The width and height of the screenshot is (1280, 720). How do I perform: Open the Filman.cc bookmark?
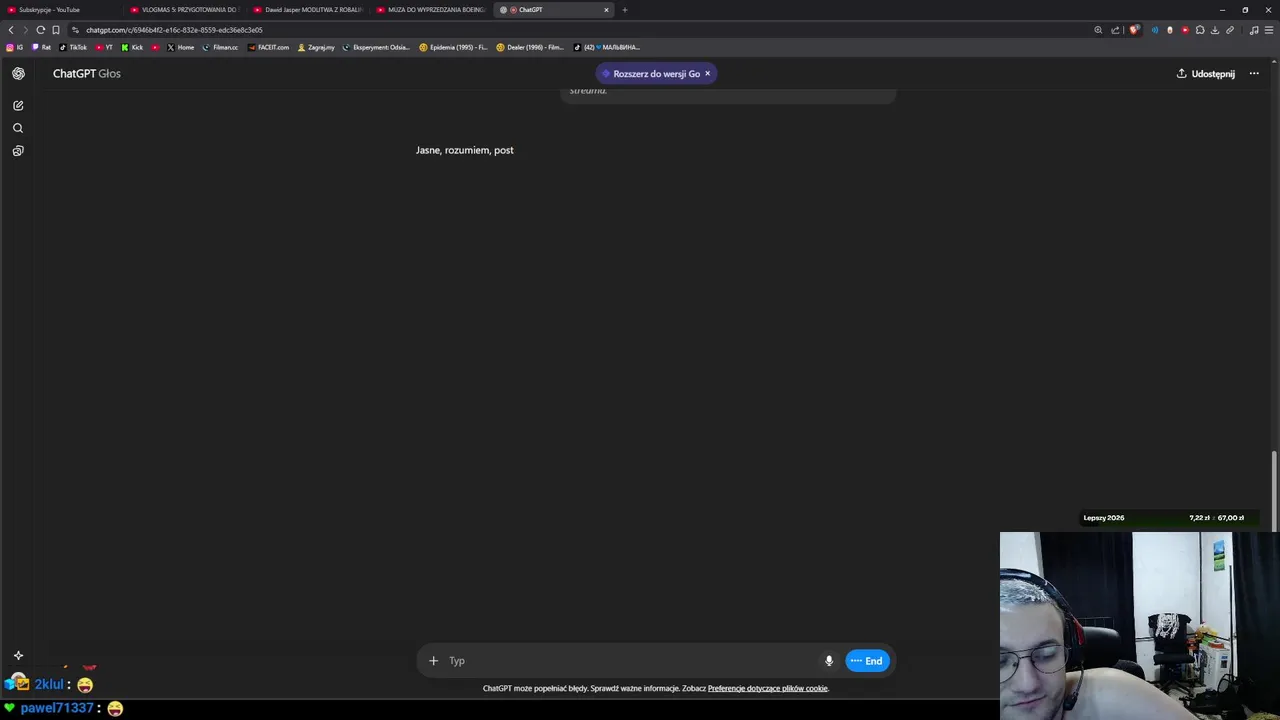(x=220, y=47)
